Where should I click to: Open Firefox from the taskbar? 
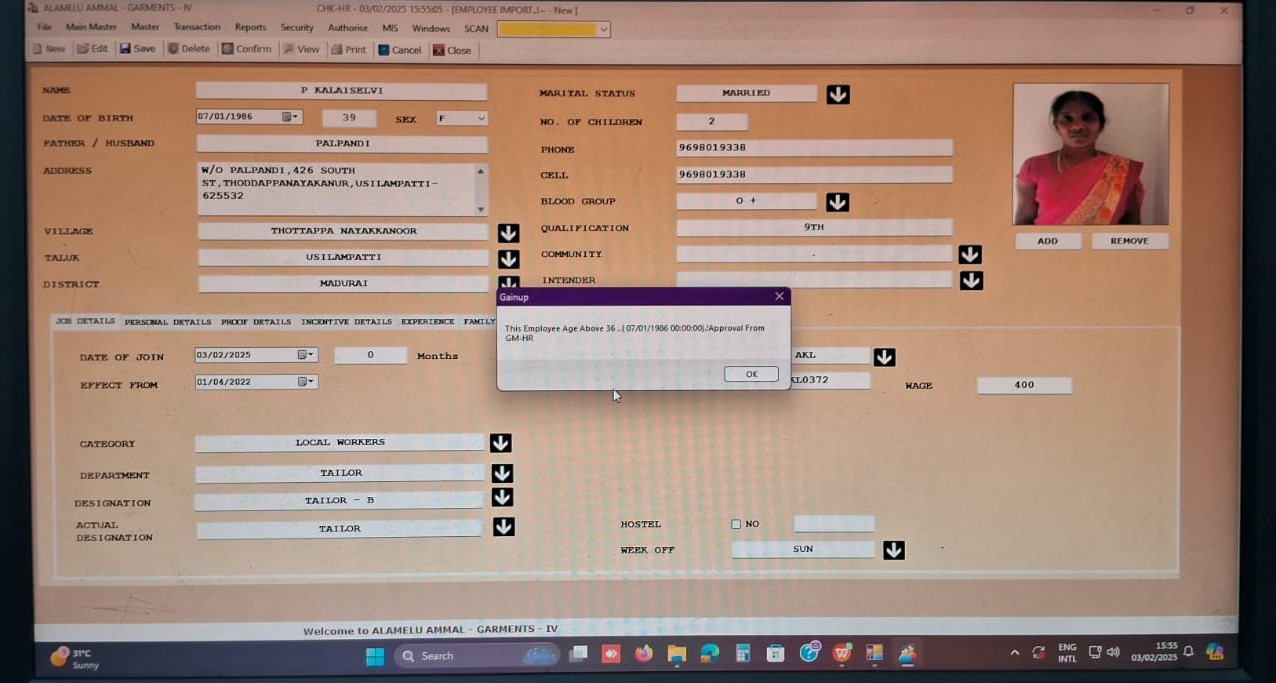(x=643, y=654)
